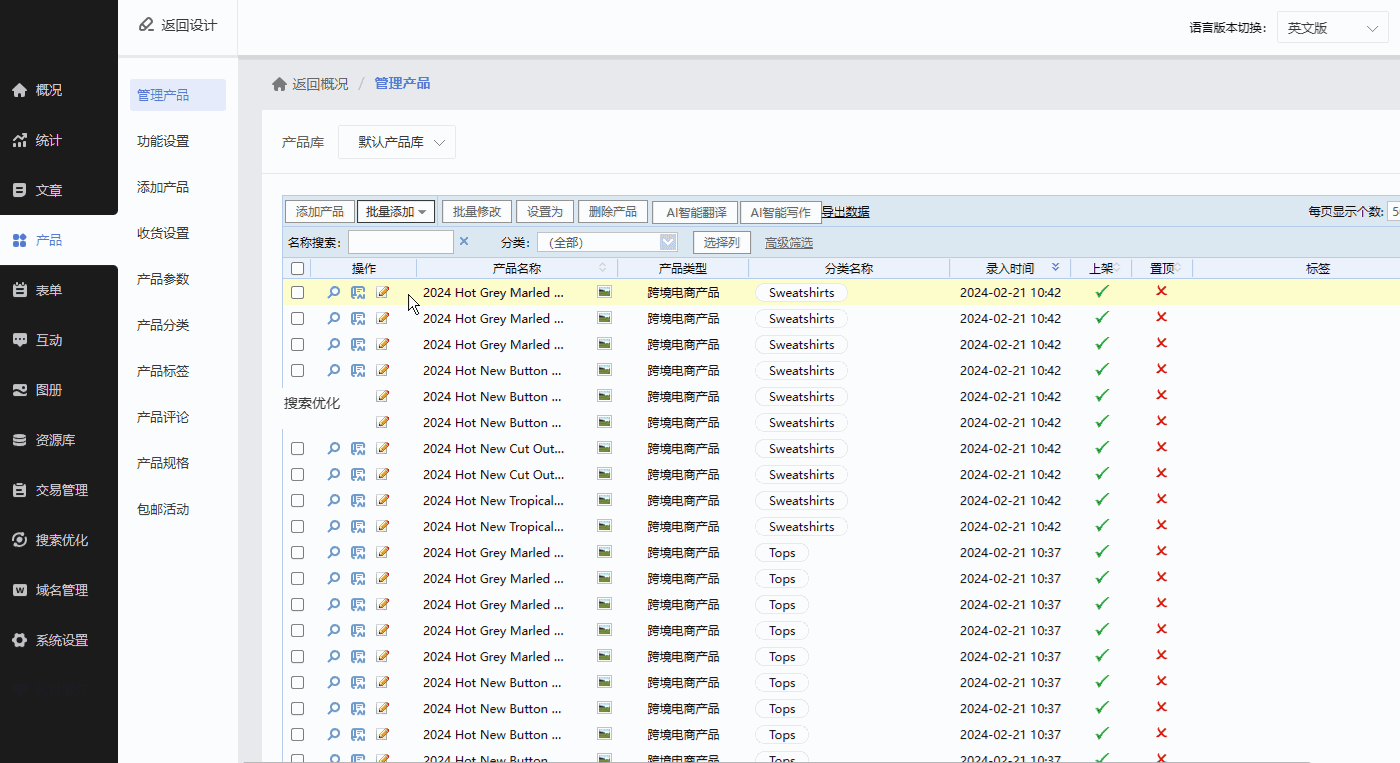1400x763 pixels.
Task: Click the 互动 chat bubble icon
Action: pyautogui.click(x=19, y=340)
